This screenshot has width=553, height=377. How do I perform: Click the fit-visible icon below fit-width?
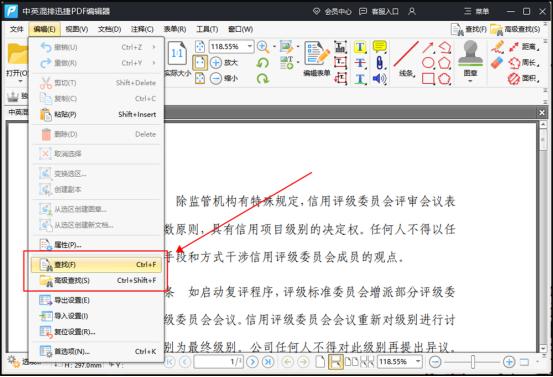[200, 78]
